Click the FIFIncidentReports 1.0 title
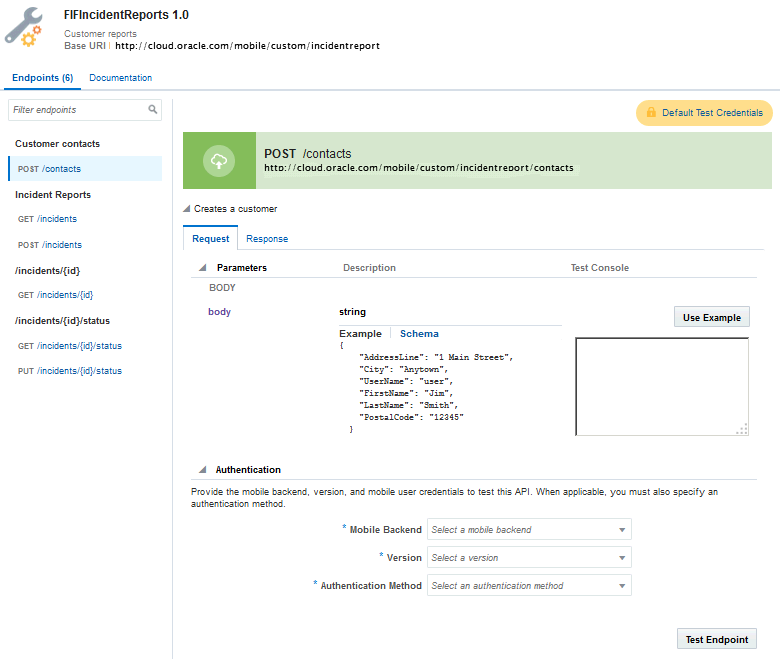Viewport: 780px width, 659px height. click(x=126, y=15)
